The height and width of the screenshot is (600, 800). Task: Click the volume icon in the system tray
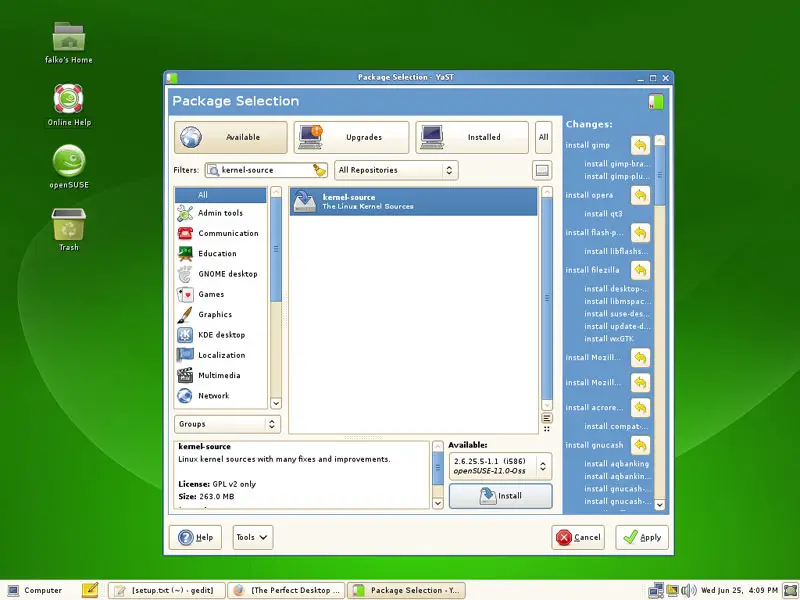(689, 590)
